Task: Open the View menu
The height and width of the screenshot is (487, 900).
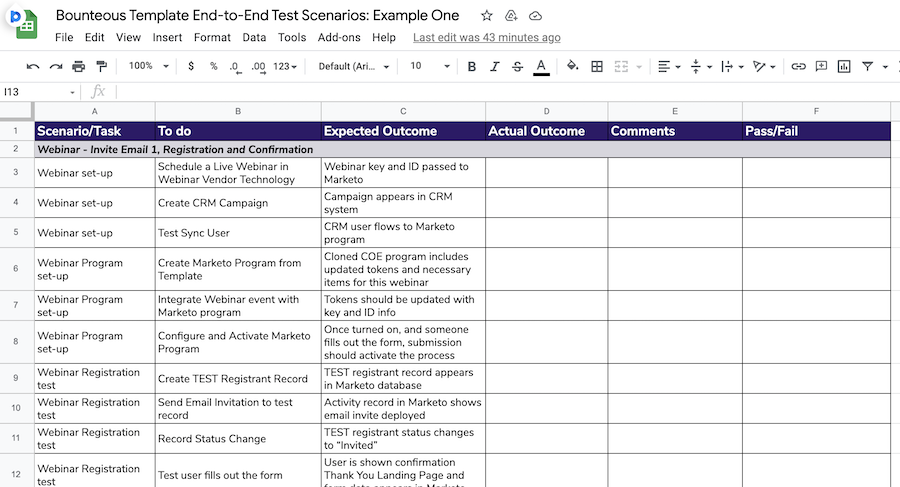Action: point(128,37)
